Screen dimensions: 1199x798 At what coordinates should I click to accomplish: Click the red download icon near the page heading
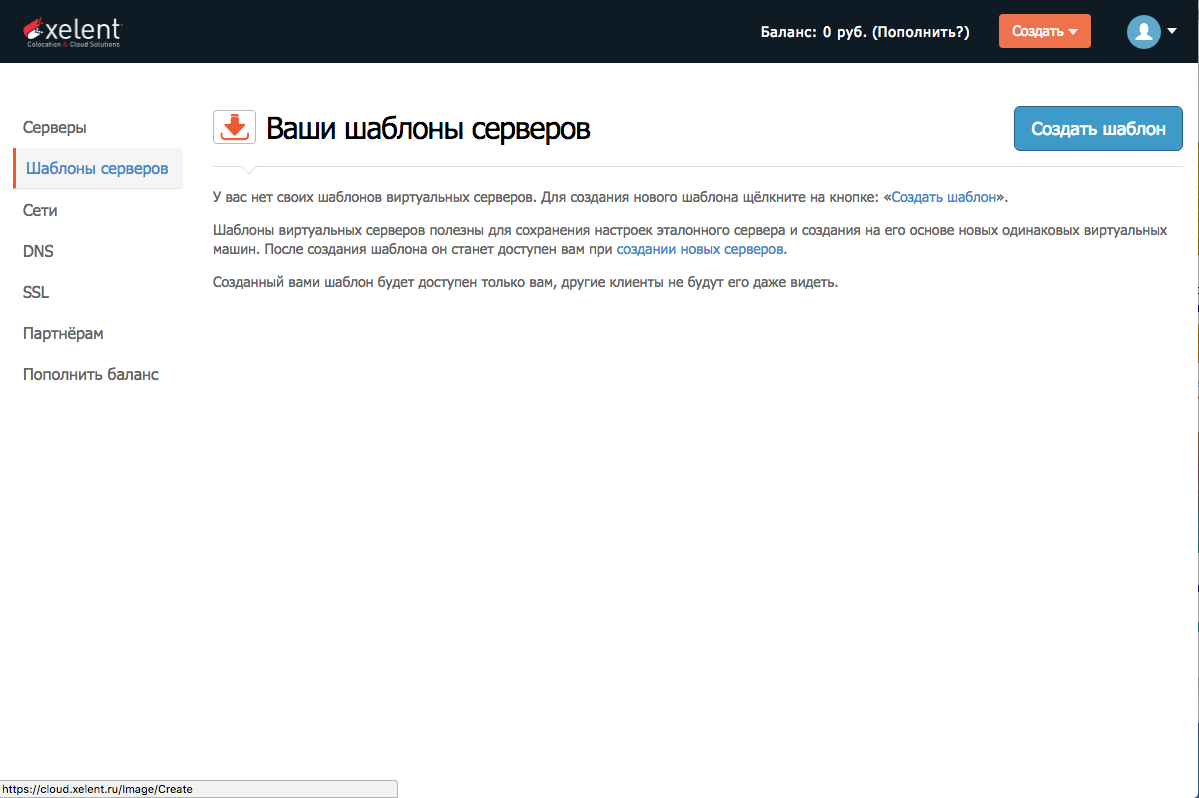pos(234,127)
